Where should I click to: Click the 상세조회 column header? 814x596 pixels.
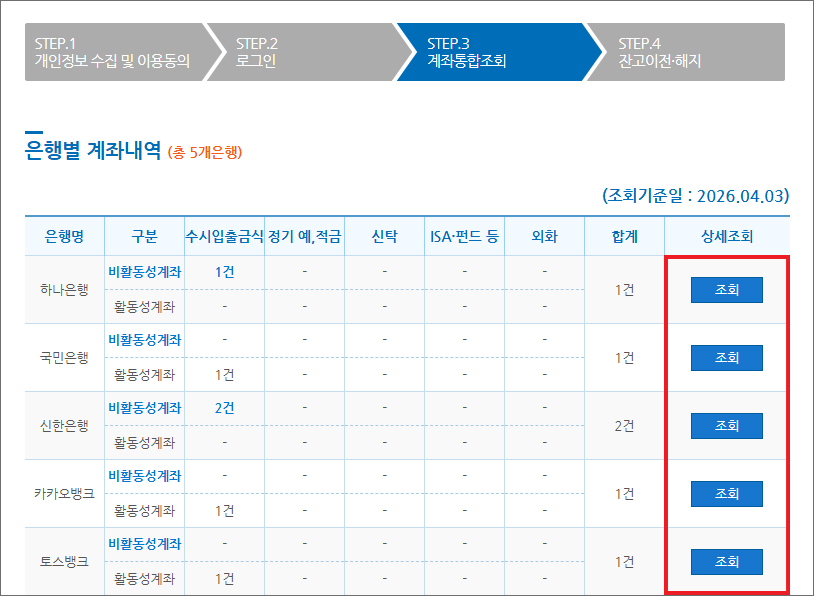tap(726, 237)
